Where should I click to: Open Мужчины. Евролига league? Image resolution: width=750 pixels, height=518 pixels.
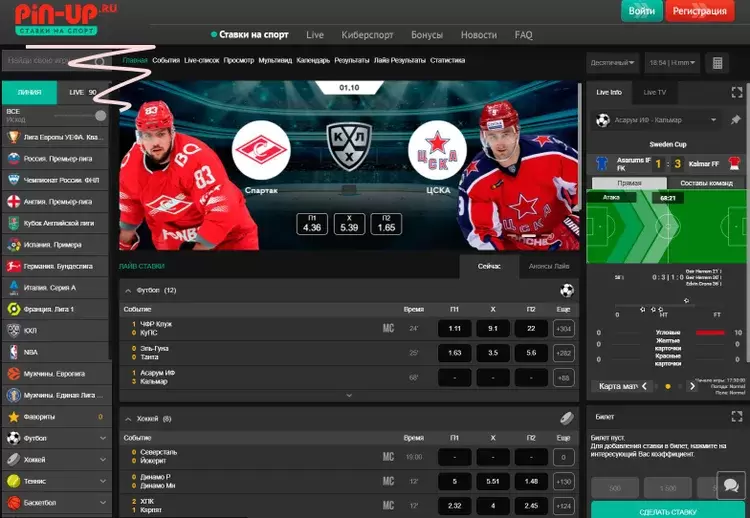point(56,374)
